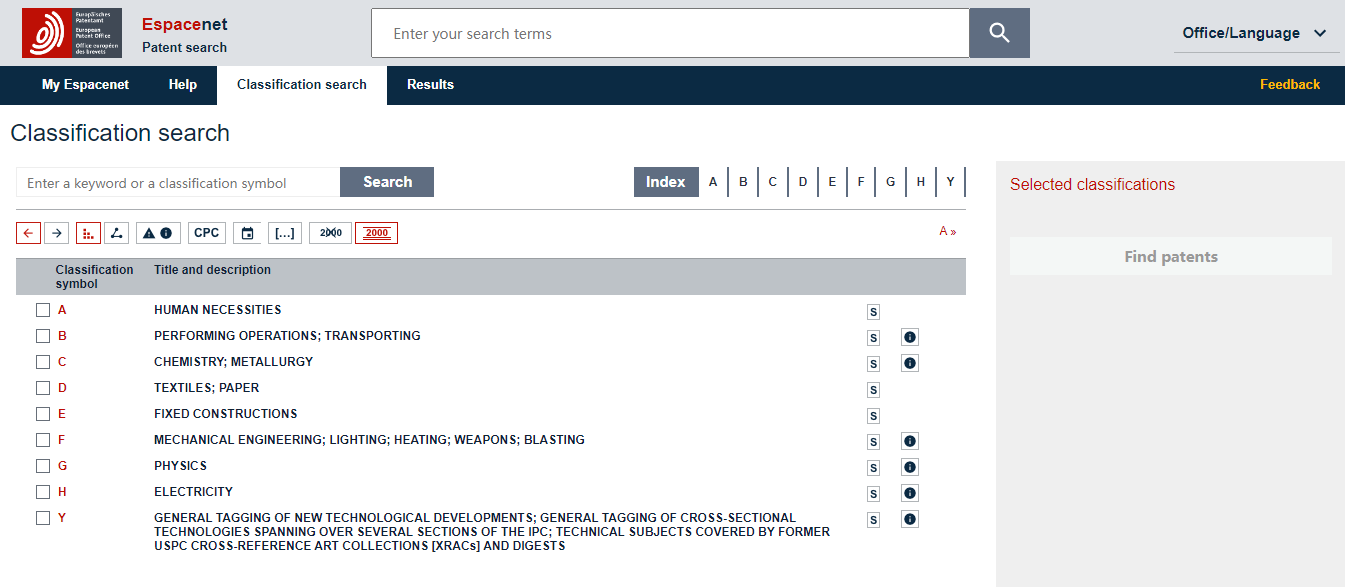Viewport: 1345px width, 587px height.
Task: Click the back arrow toolbar icon
Action: [x=28, y=233]
